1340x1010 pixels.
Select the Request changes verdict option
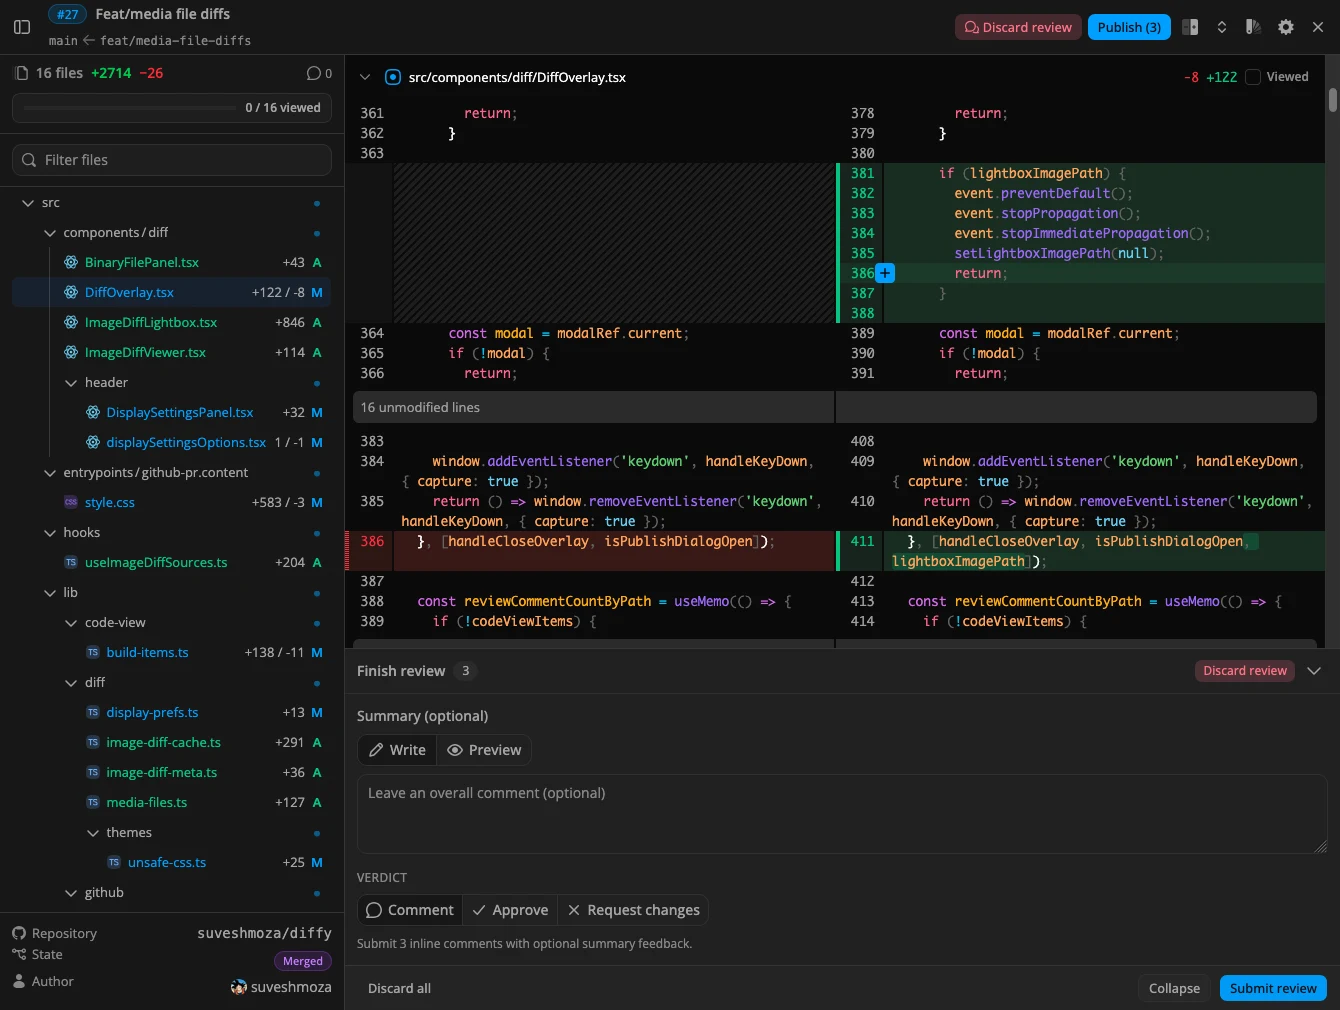633,910
